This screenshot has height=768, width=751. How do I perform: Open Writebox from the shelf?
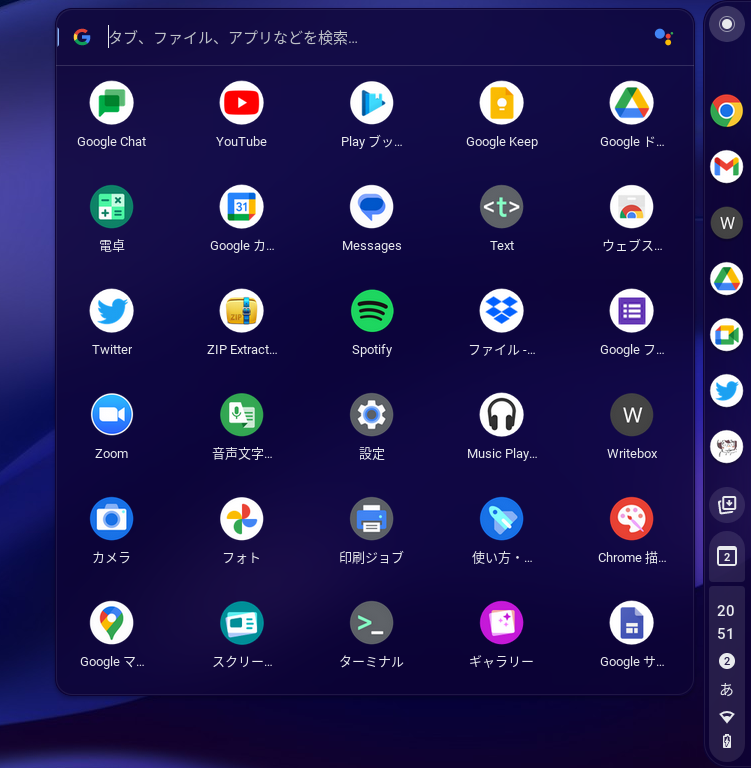click(727, 223)
